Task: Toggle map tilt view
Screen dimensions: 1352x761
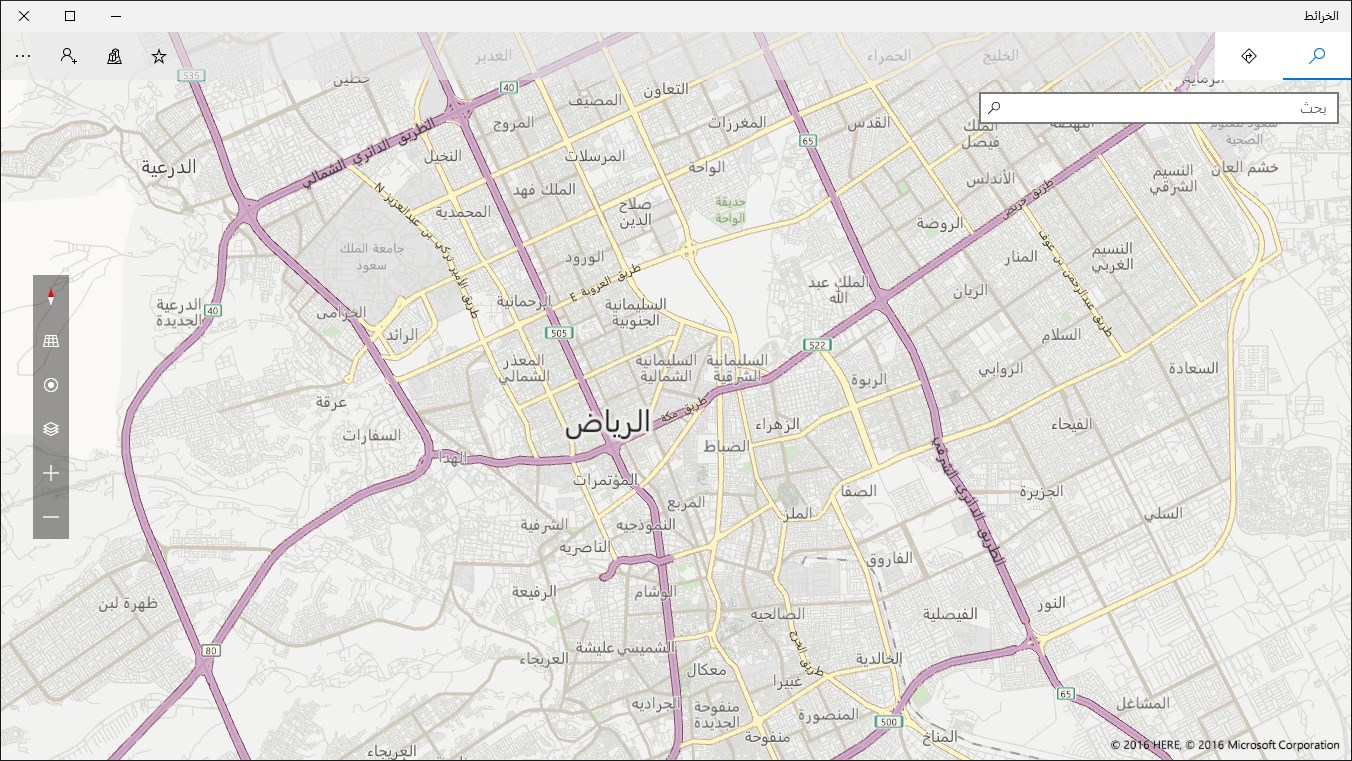Action: click(51, 341)
